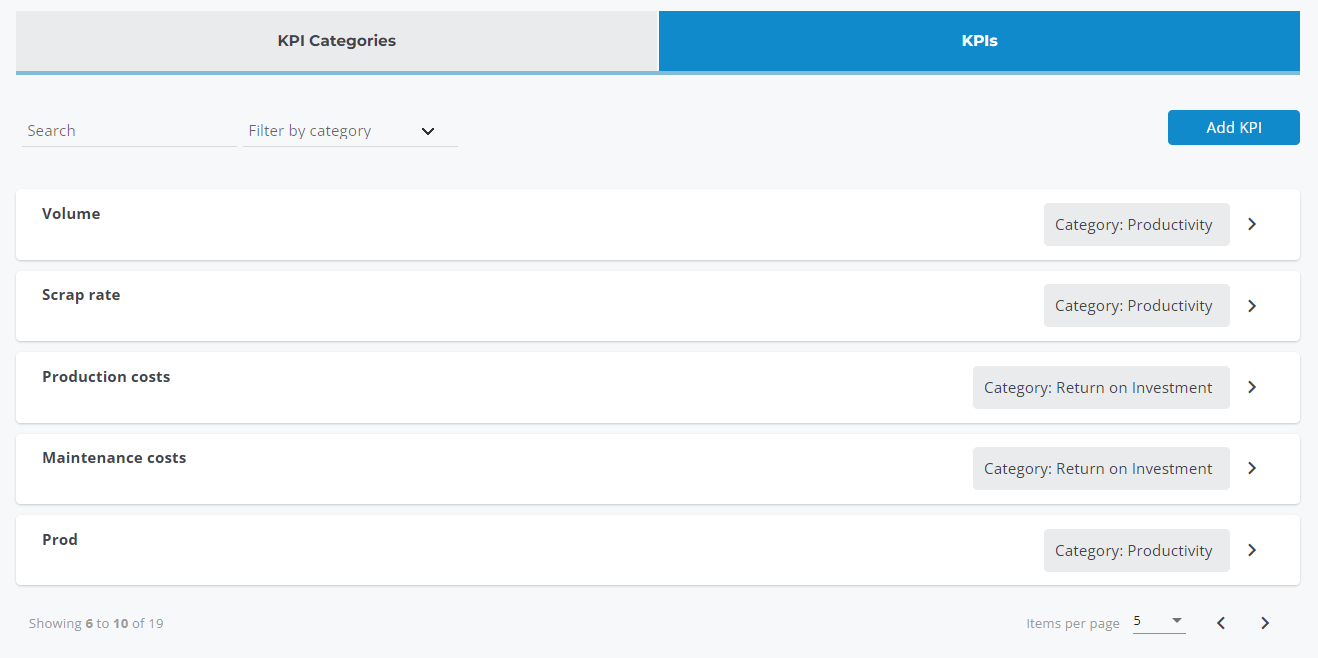
Task: Switch to the KPI Categories tab
Action: (336, 40)
